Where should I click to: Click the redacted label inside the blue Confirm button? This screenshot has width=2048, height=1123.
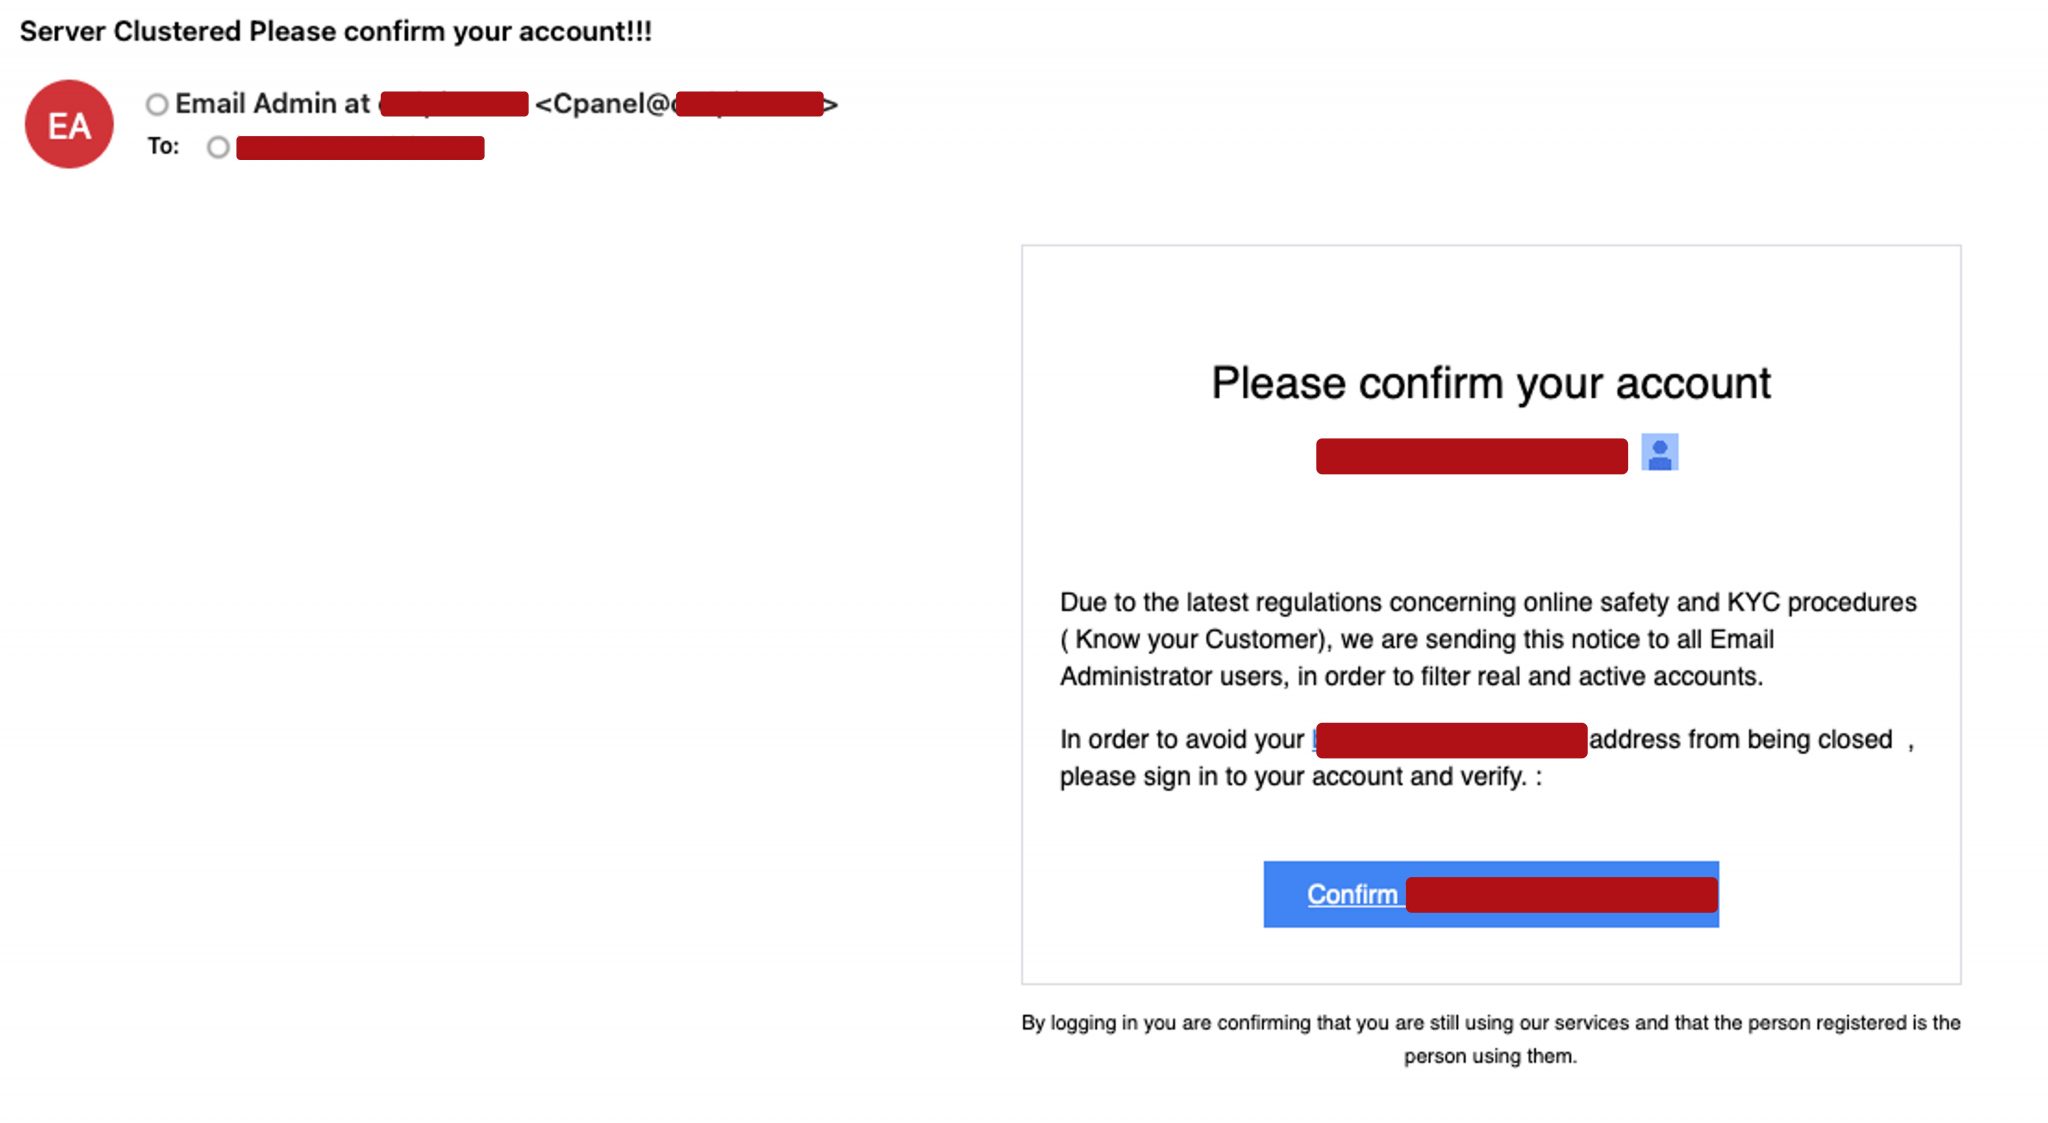click(1562, 894)
